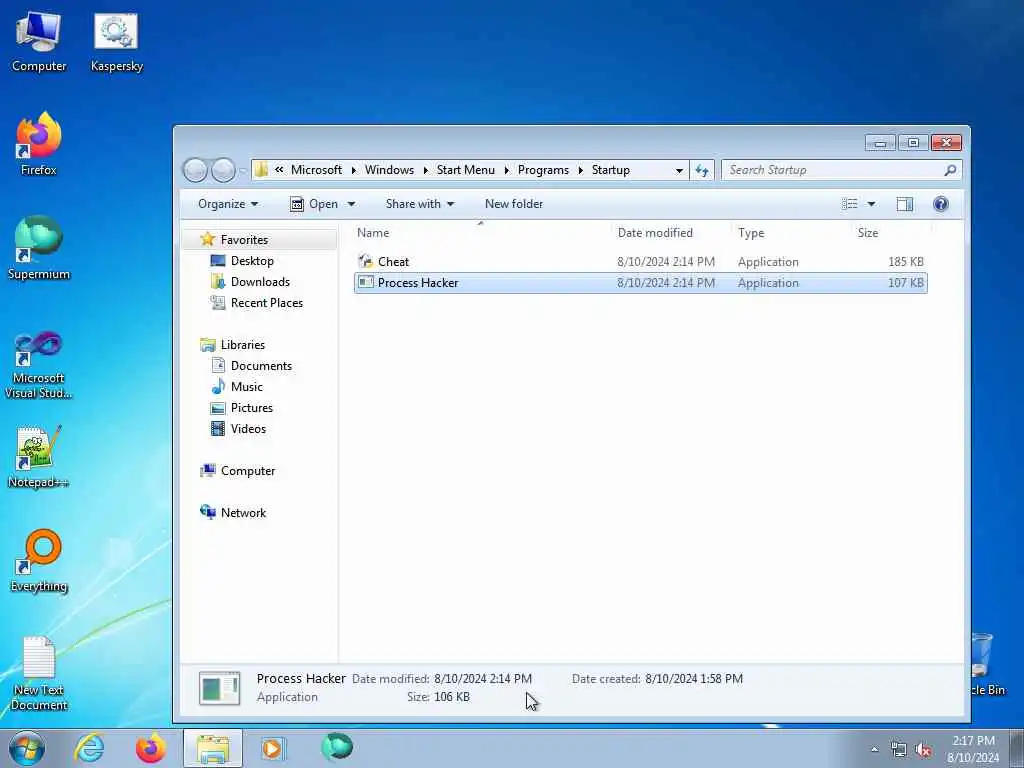
Task: Open Explorer help button
Action: [940, 204]
